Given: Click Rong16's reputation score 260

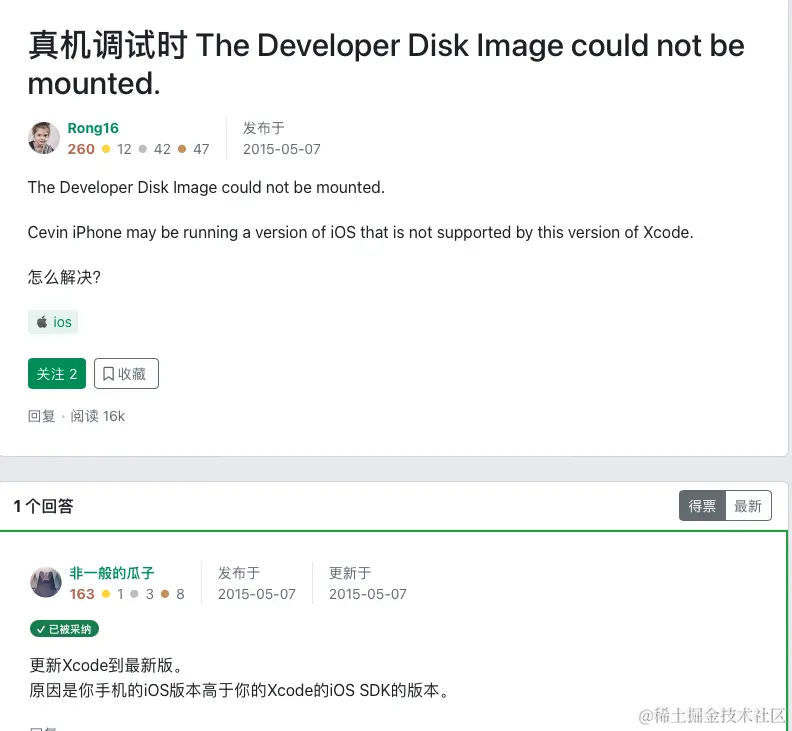Looking at the screenshot, I should pos(81,149).
